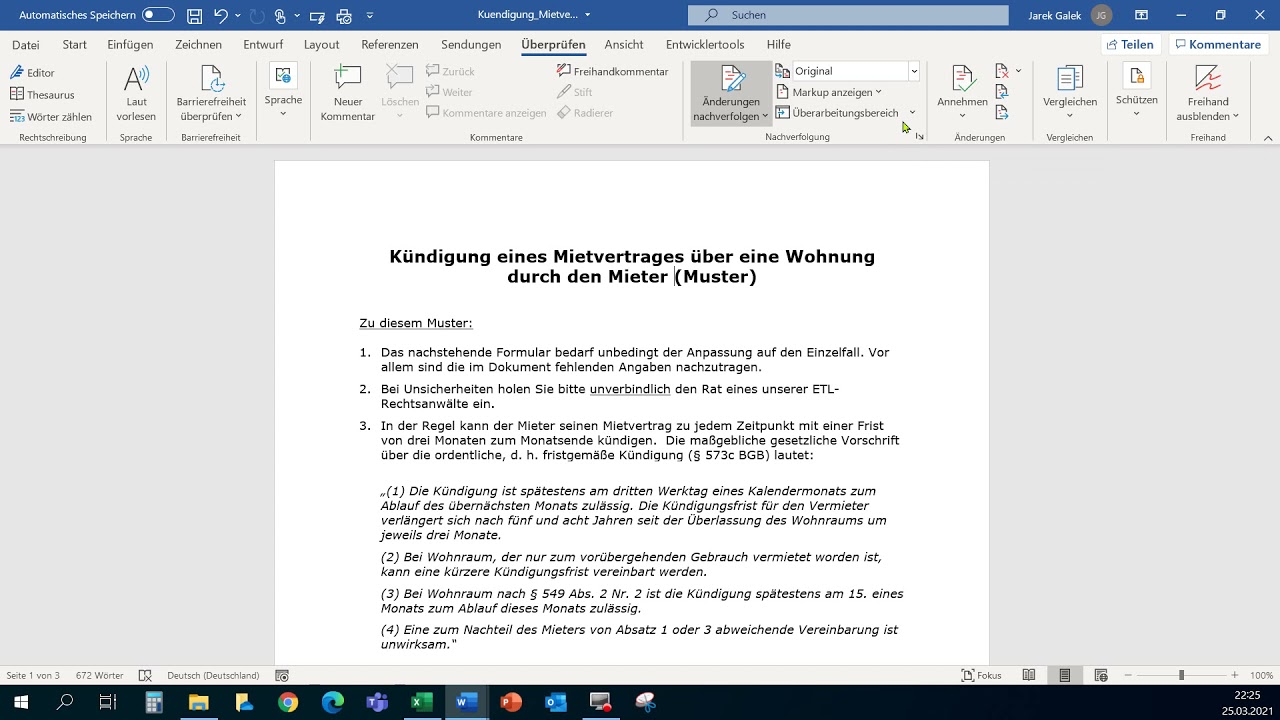Click the zoom slider handle
The width and height of the screenshot is (1280, 720).
point(1181,676)
